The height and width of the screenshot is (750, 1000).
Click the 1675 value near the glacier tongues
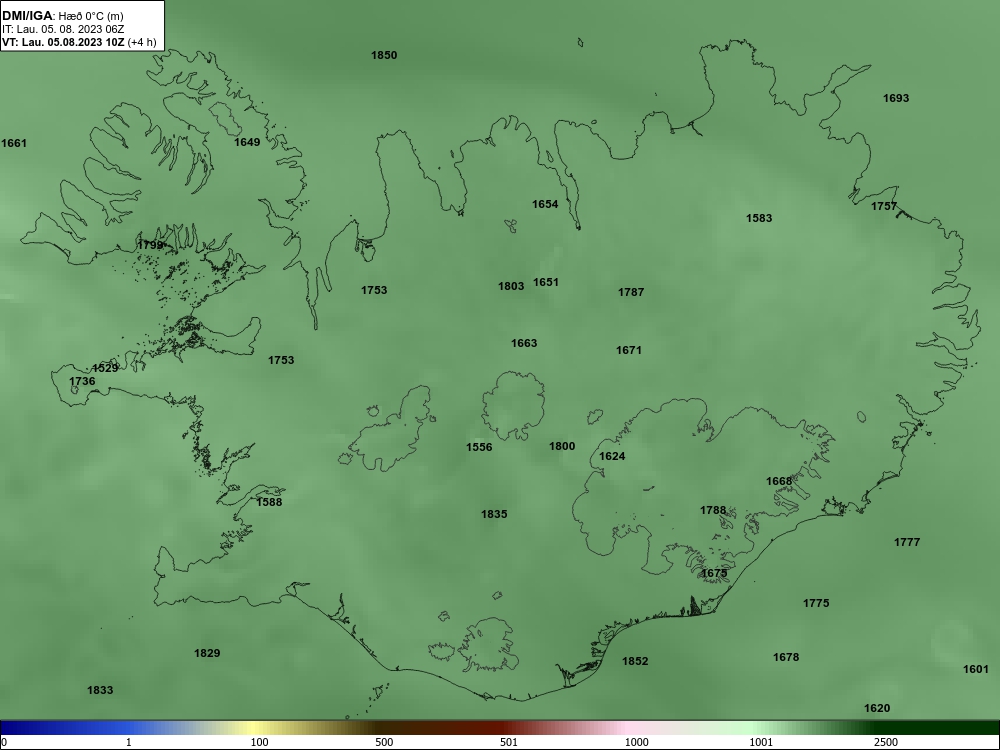pyautogui.click(x=714, y=573)
